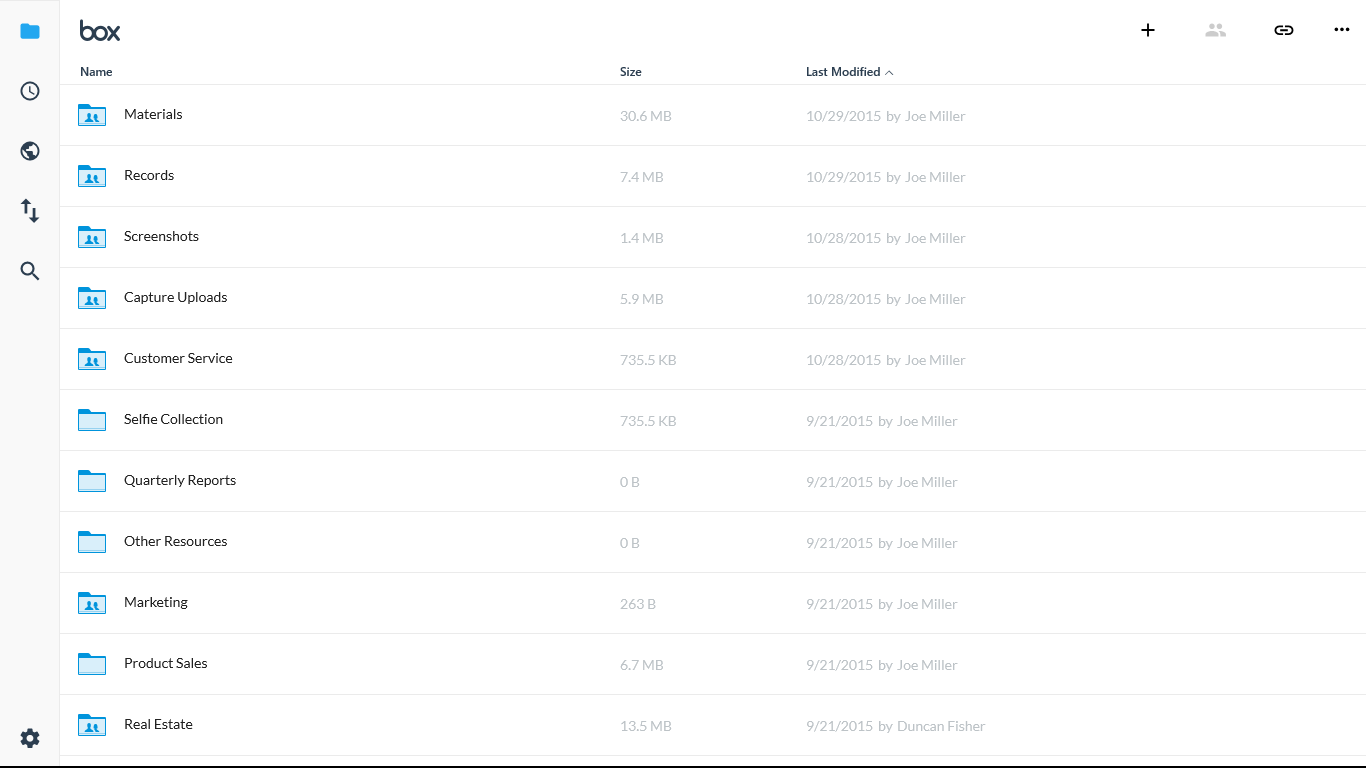The height and width of the screenshot is (768, 1366).
Task: Click the Screenshots shared folder icon
Action: coord(92,237)
